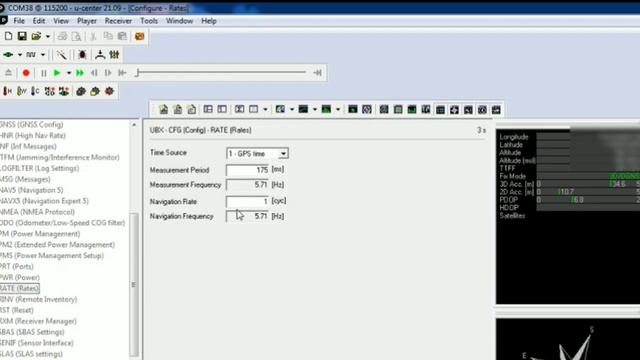Select SENIF (Sensor Interface) entry
This screenshot has height=360, width=640.
[37, 343]
